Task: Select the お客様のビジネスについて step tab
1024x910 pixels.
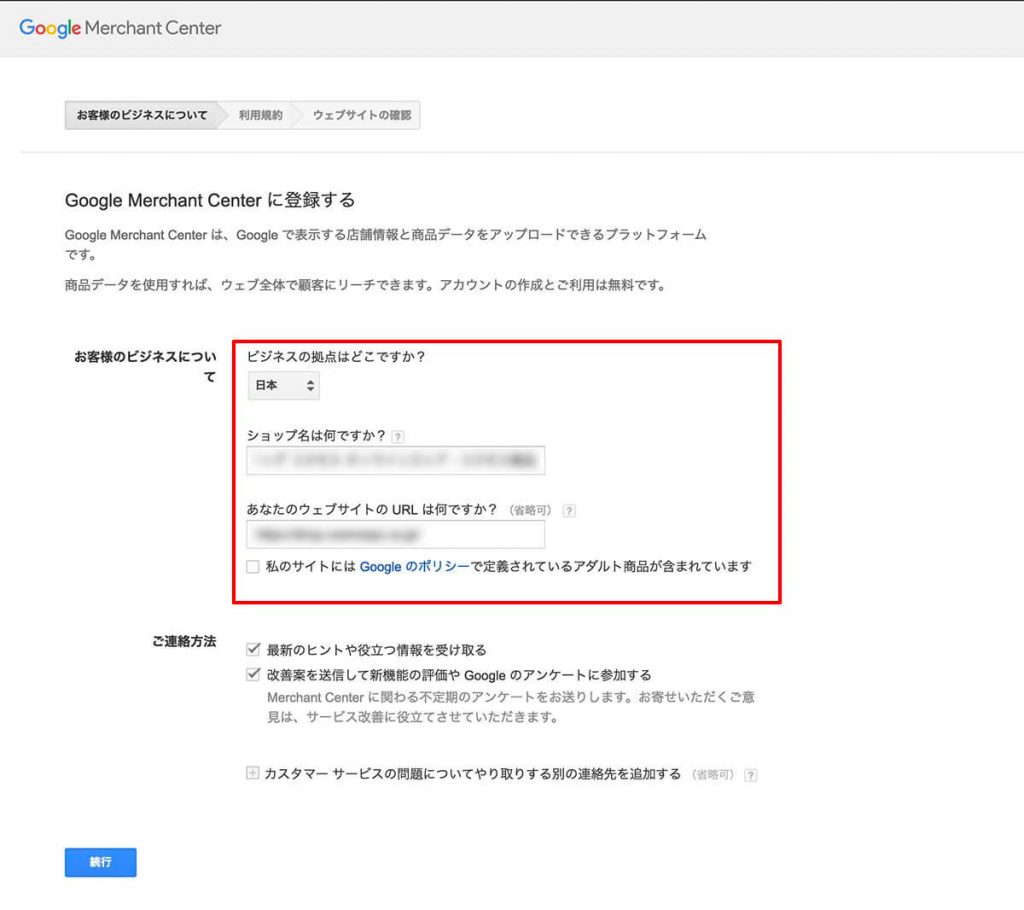Action: (141, 116)
